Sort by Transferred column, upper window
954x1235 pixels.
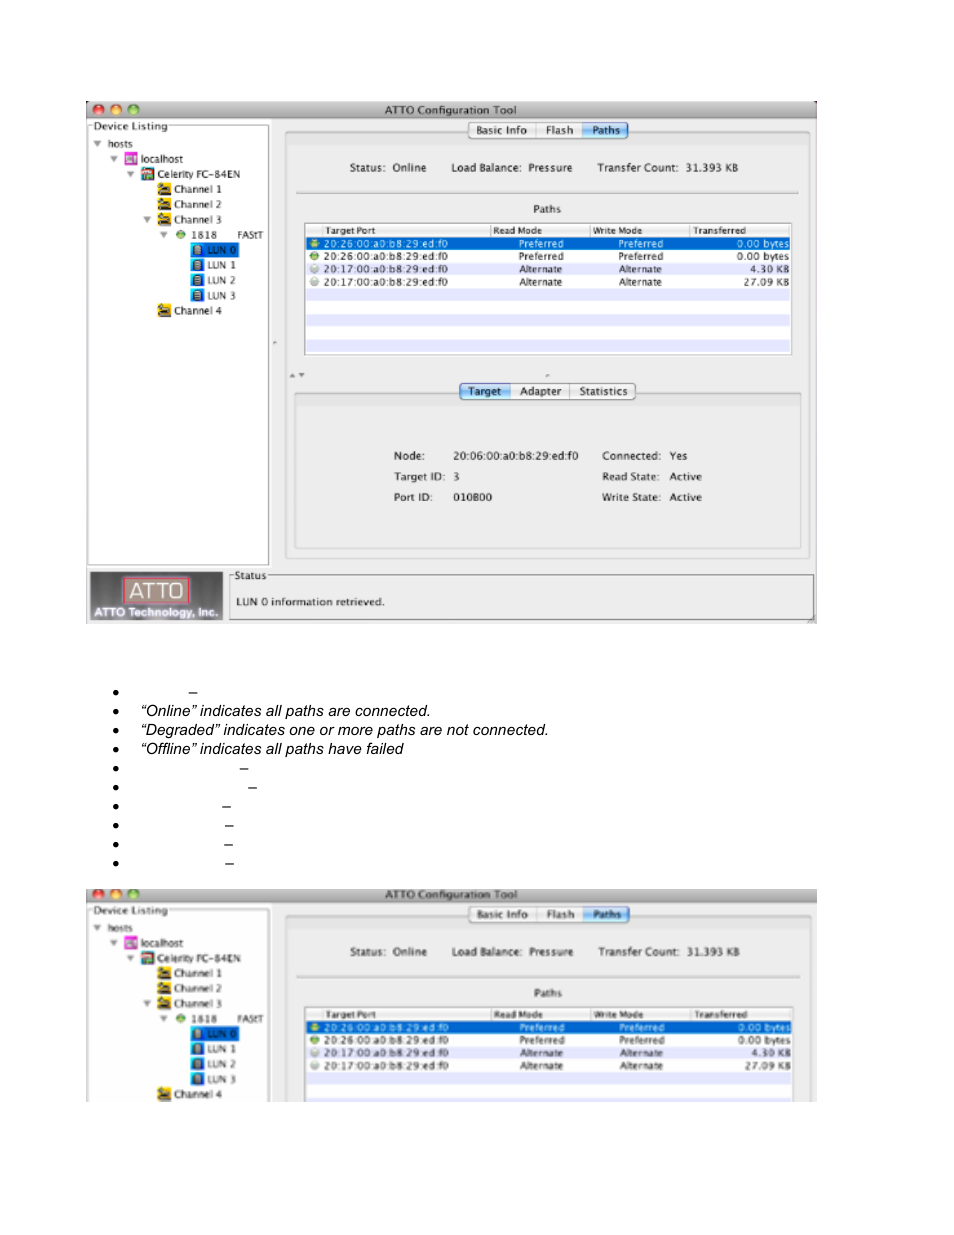tap(740, 230)
